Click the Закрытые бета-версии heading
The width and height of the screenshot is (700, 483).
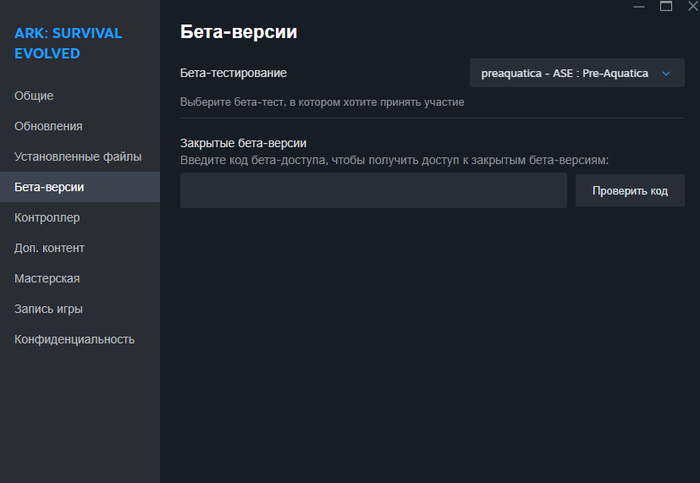[x=243, y=143]
